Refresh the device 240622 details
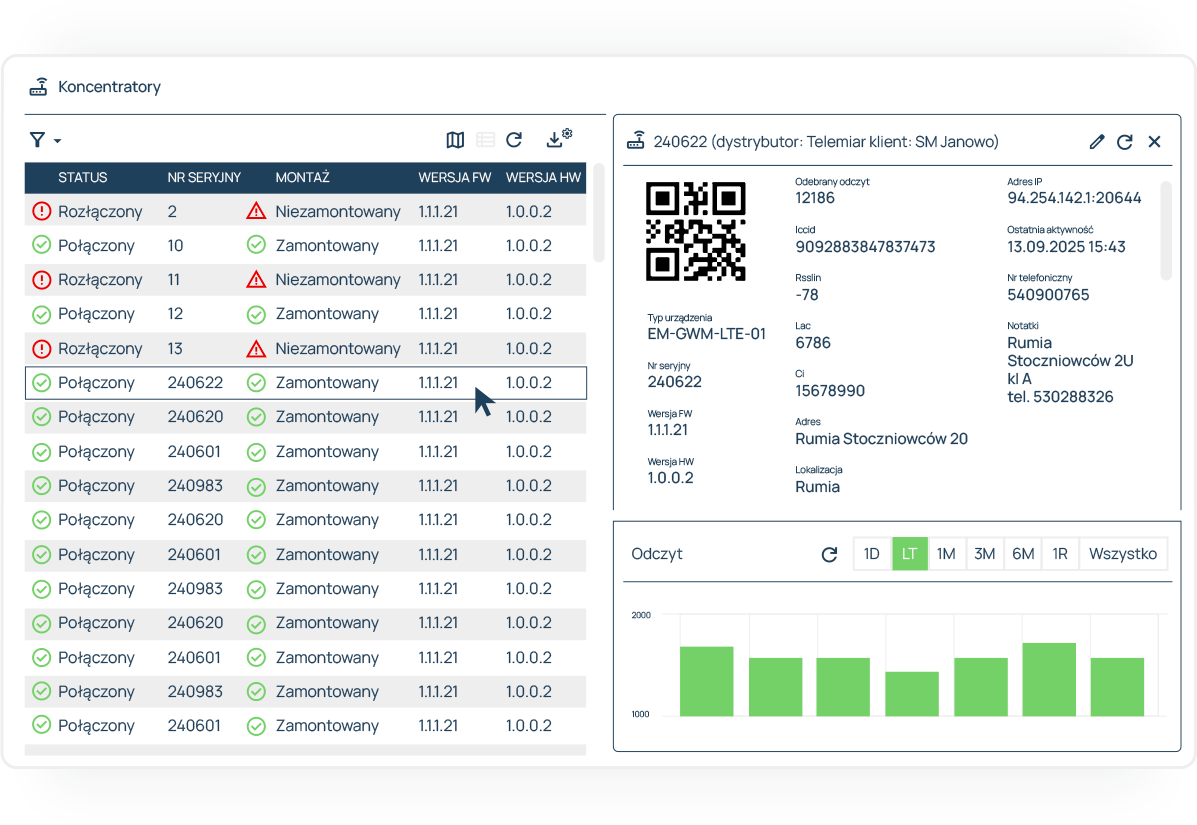 tap(1125, 142)
